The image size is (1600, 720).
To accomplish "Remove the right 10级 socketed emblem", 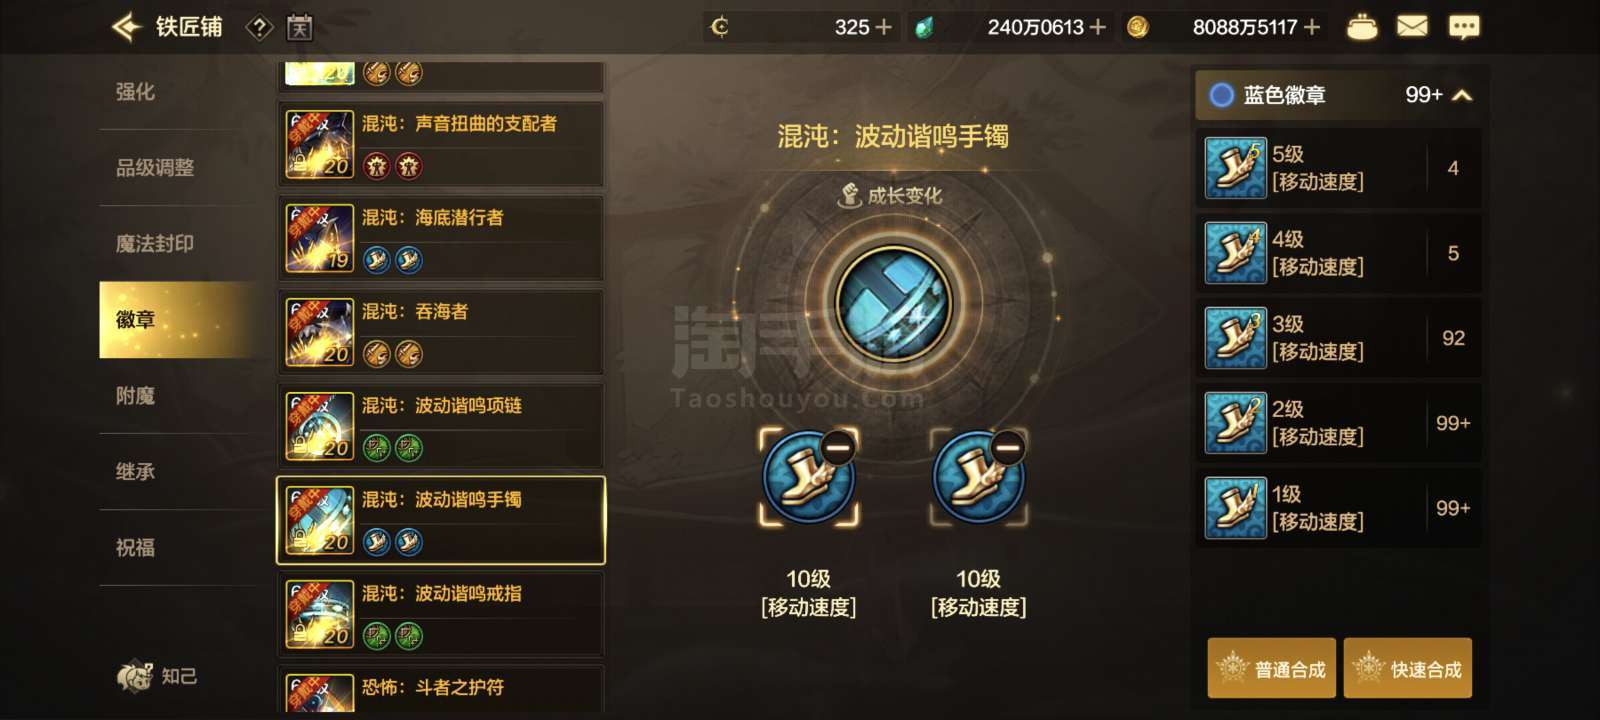I will tap(1007, 447).
